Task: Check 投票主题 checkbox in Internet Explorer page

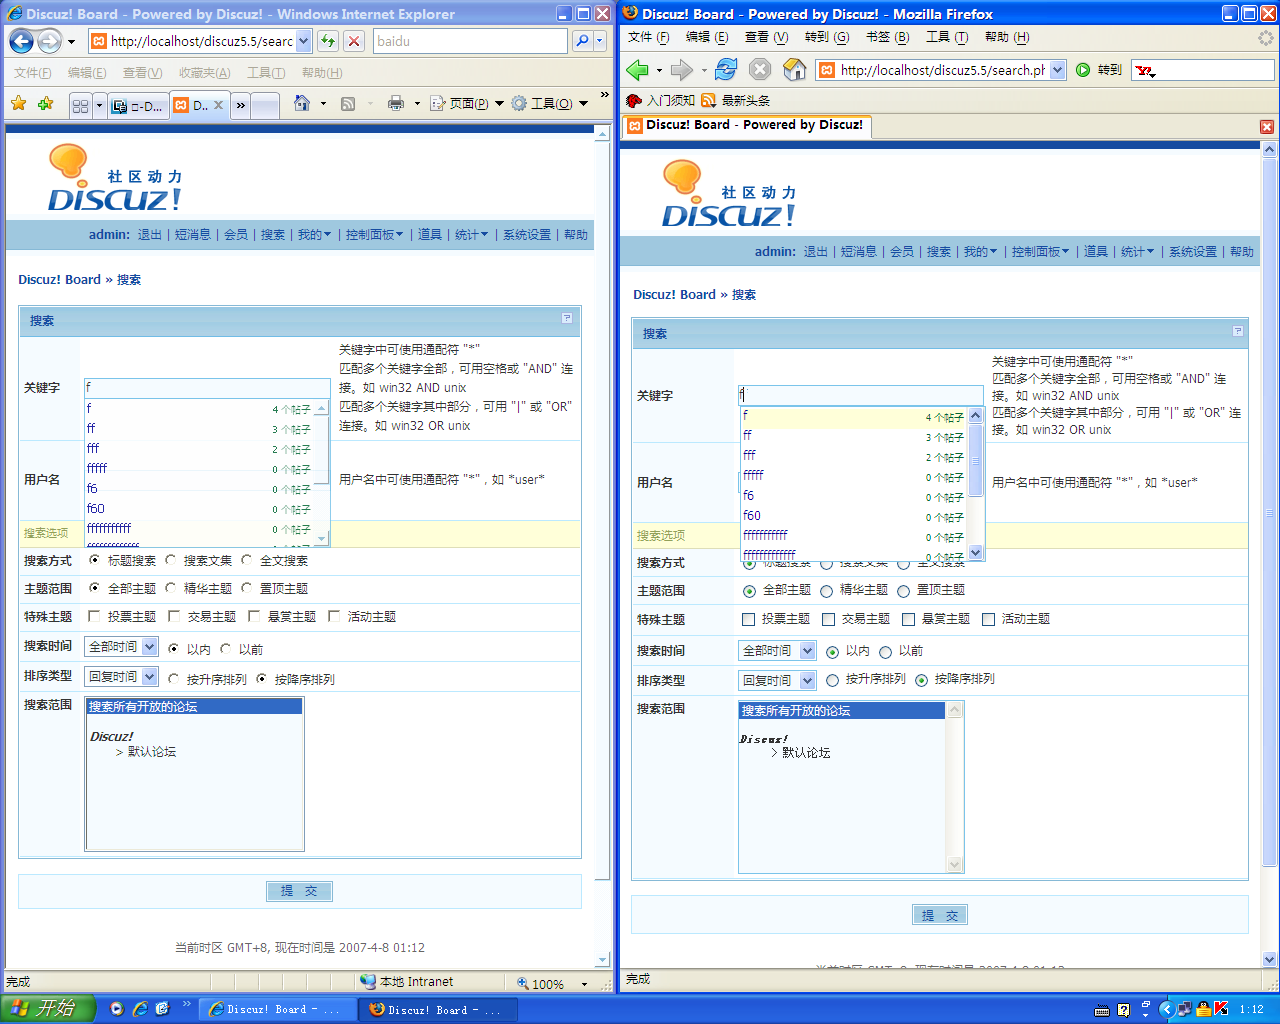Action: click(94, 616)
